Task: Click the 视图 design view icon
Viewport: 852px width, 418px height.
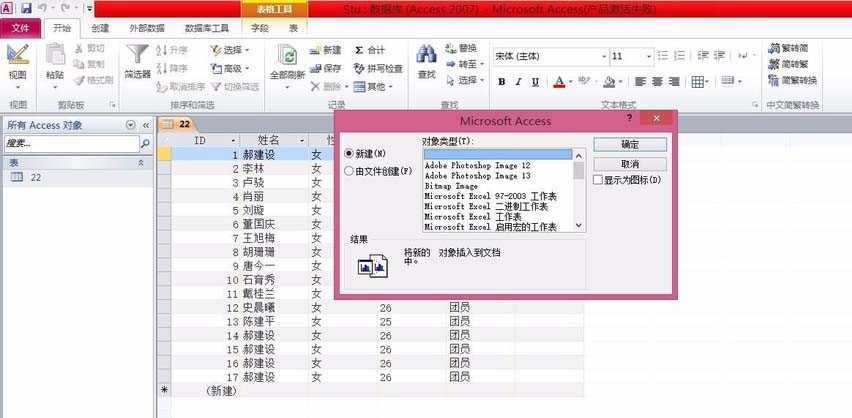Action: (17, 54)
